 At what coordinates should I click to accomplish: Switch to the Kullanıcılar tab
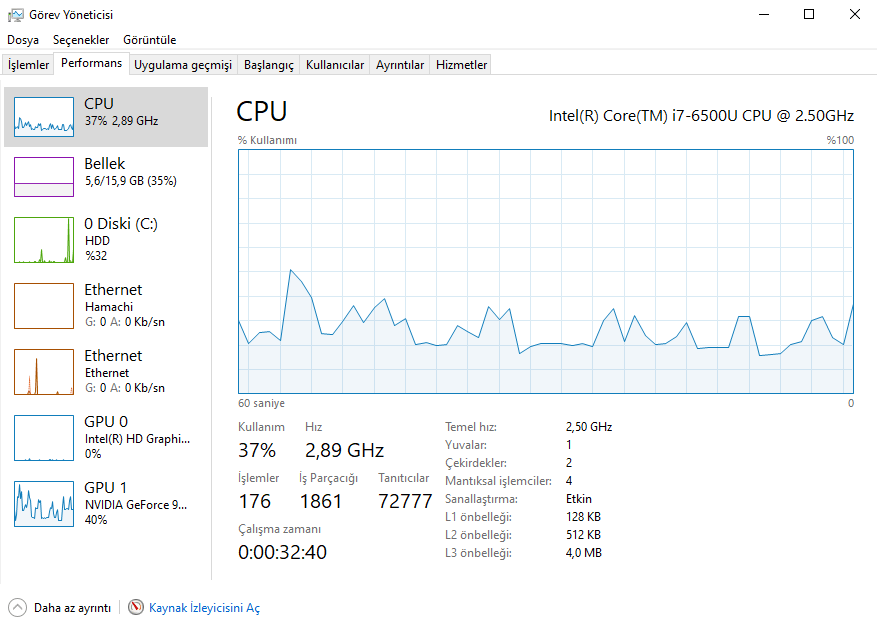pos(335,65)
